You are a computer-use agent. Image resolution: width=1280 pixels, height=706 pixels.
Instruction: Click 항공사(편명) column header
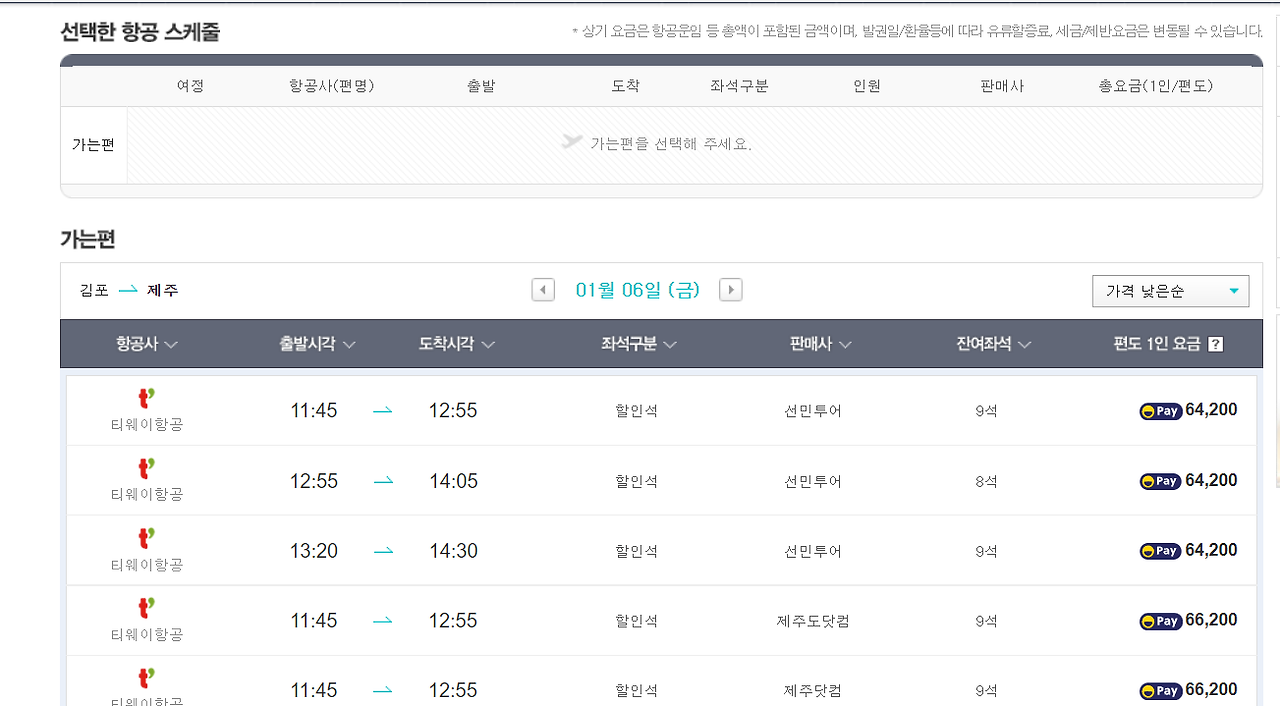(x=331, y=86)
